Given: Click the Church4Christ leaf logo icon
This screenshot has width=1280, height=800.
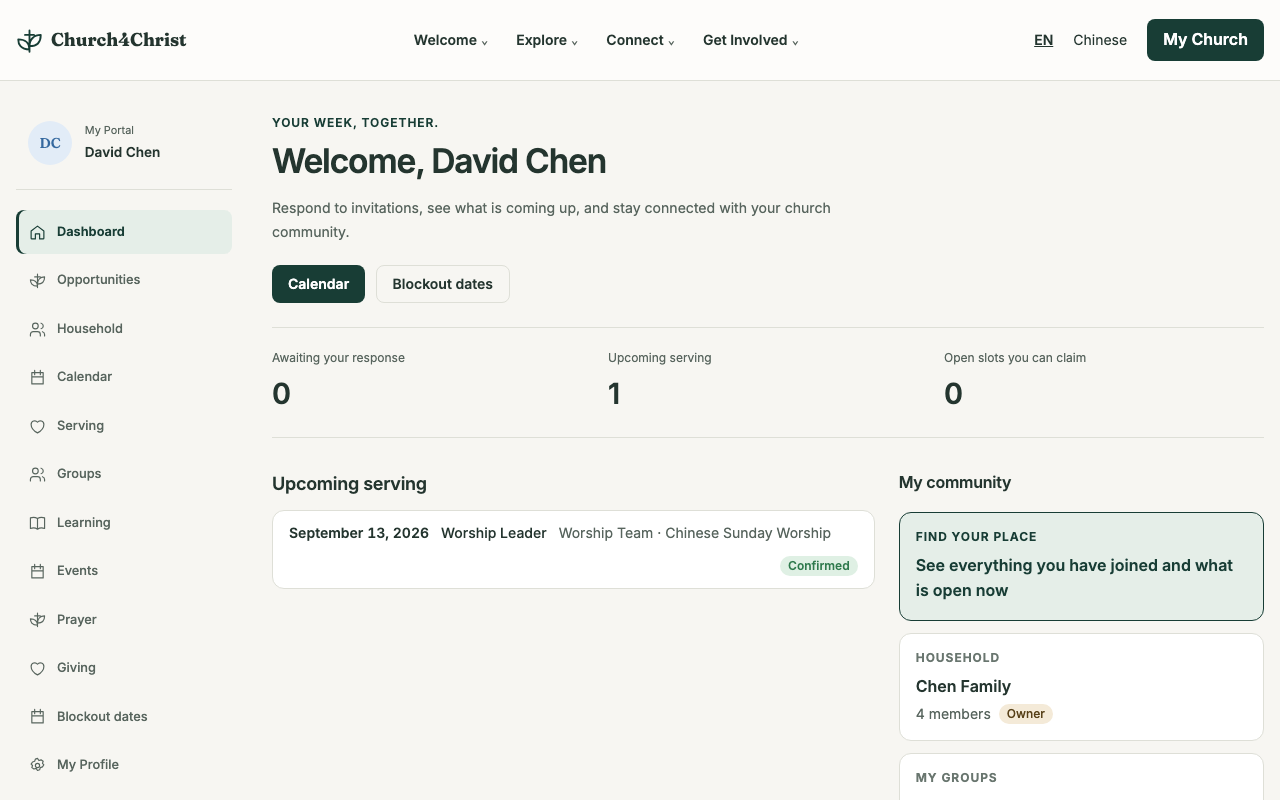Looking at the screenshot, I should point(29,40).
